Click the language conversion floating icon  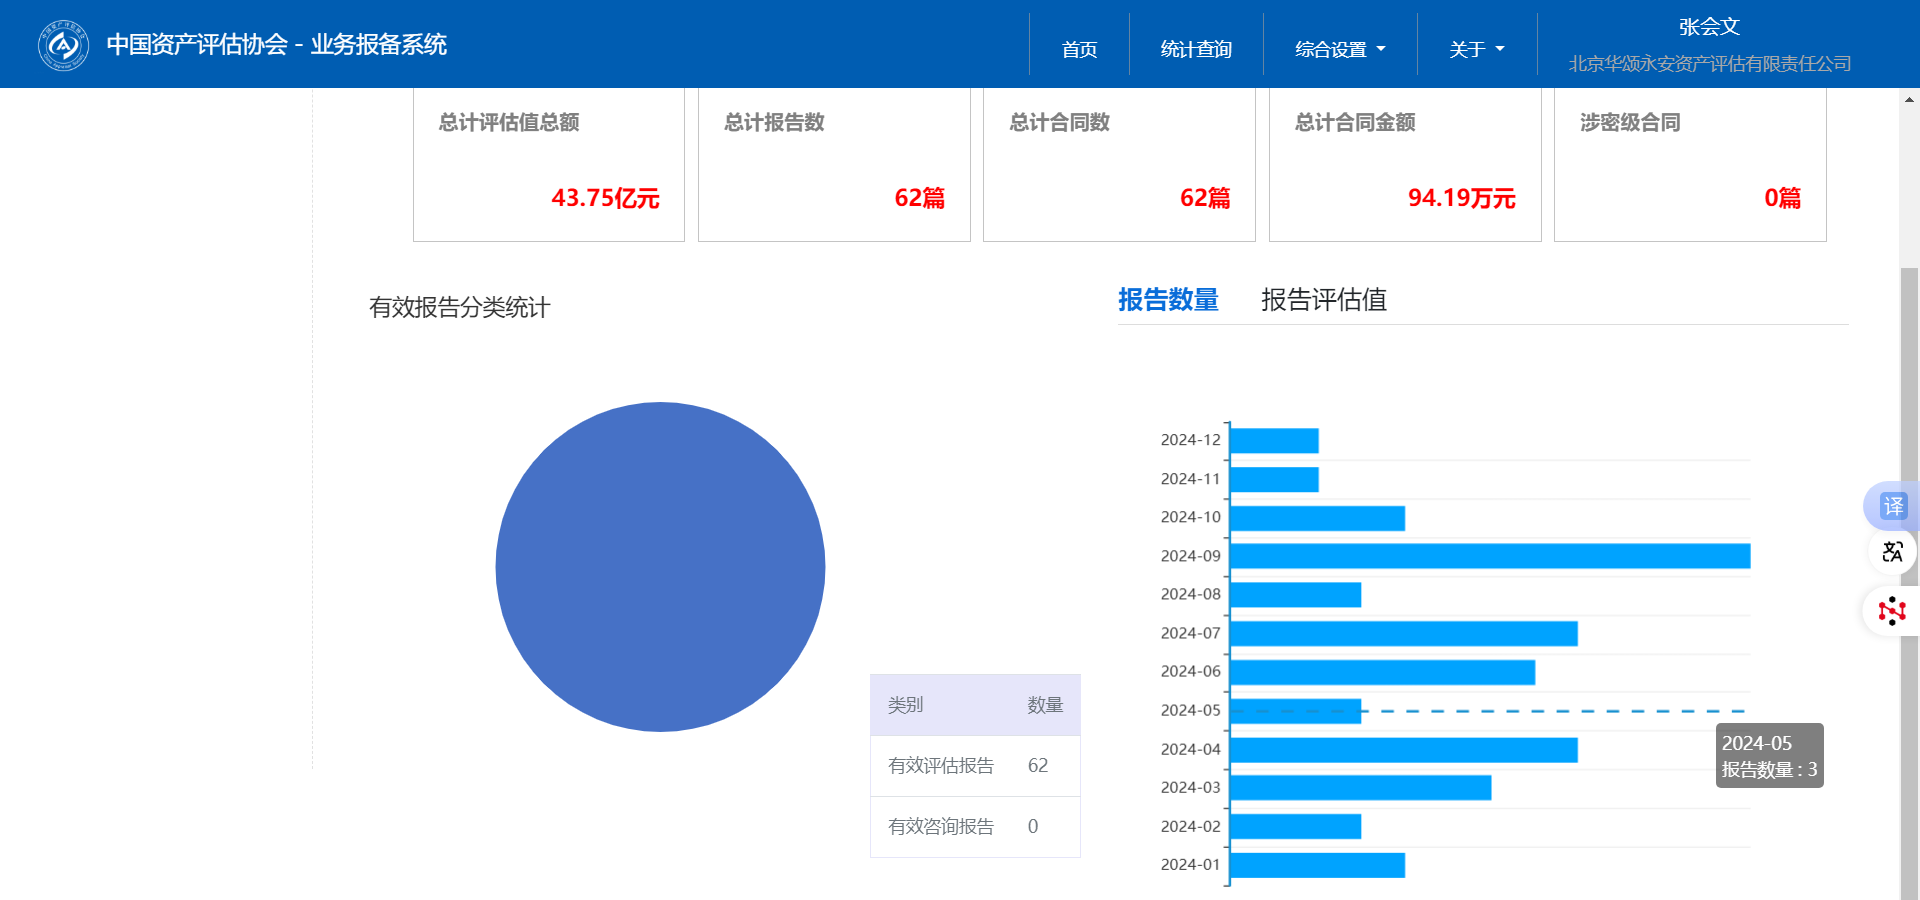pyautogui.click(x=1892, y=552)
